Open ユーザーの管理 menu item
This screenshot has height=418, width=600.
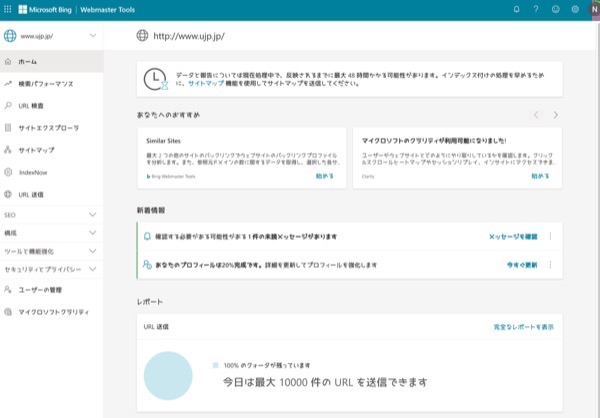tap(51, 290)
